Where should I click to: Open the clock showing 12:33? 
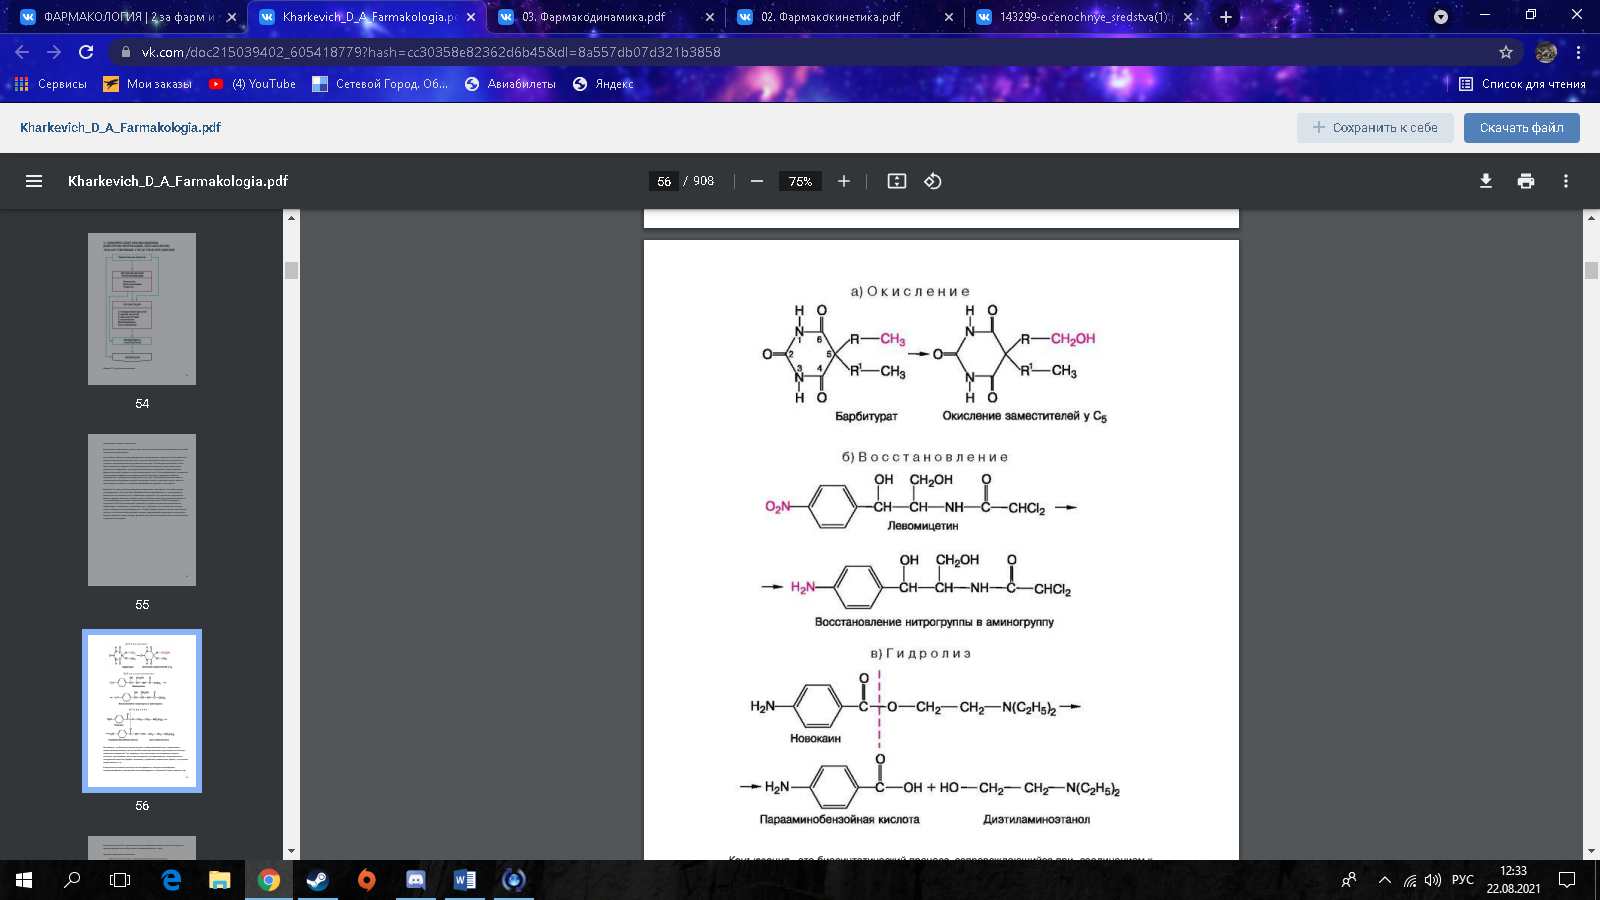pos(1513,880)
